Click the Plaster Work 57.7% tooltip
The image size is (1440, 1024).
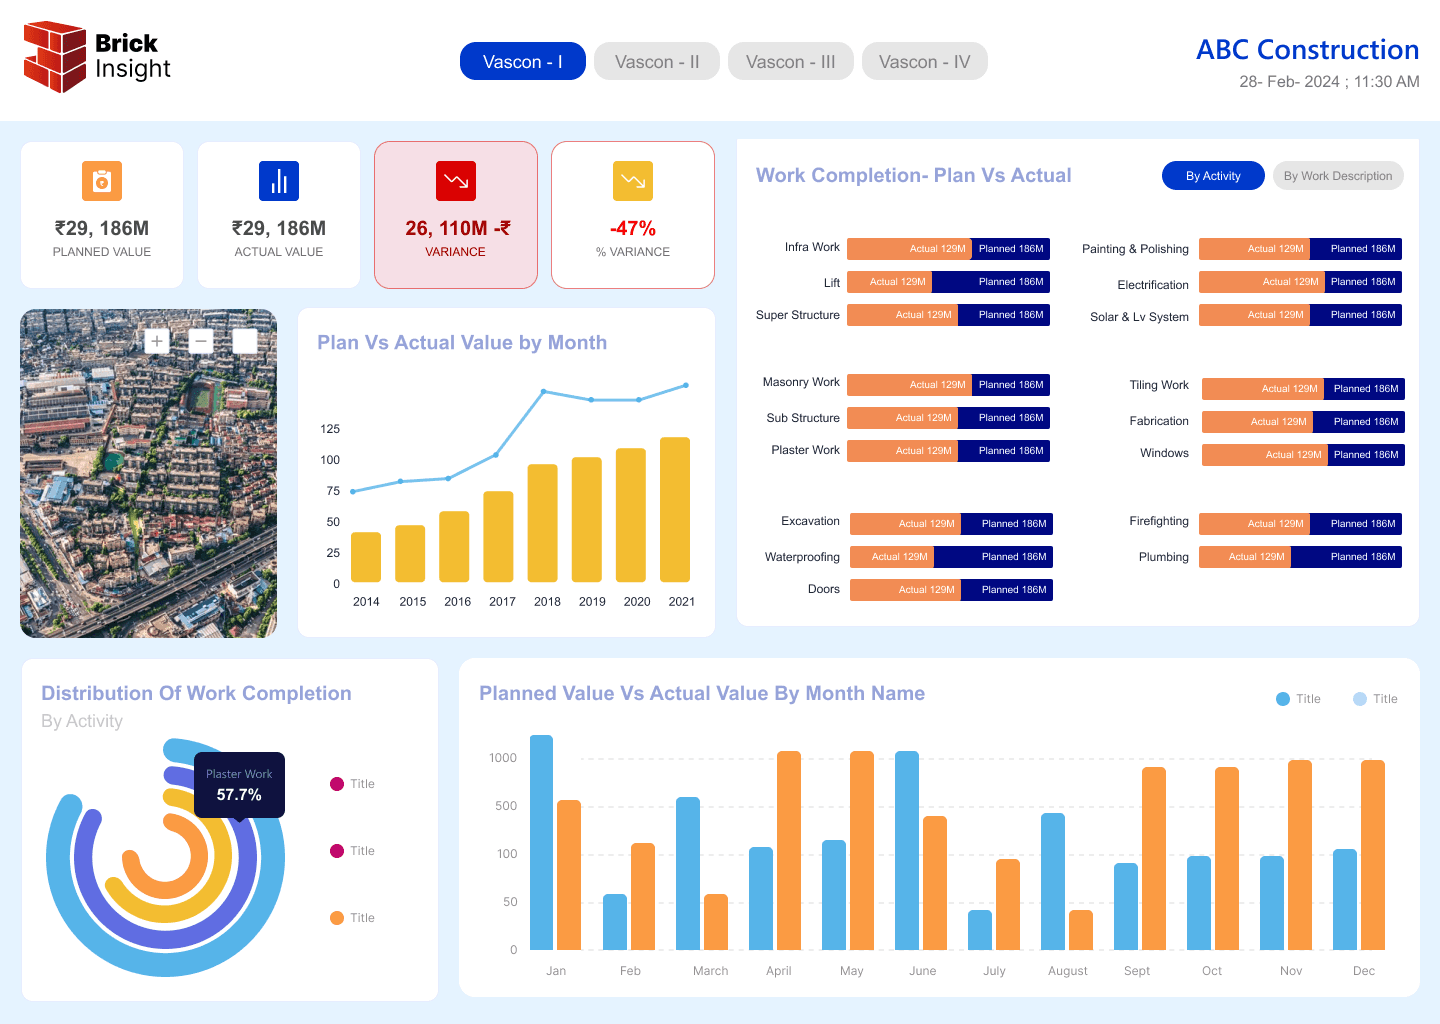(x=239, y=785)
